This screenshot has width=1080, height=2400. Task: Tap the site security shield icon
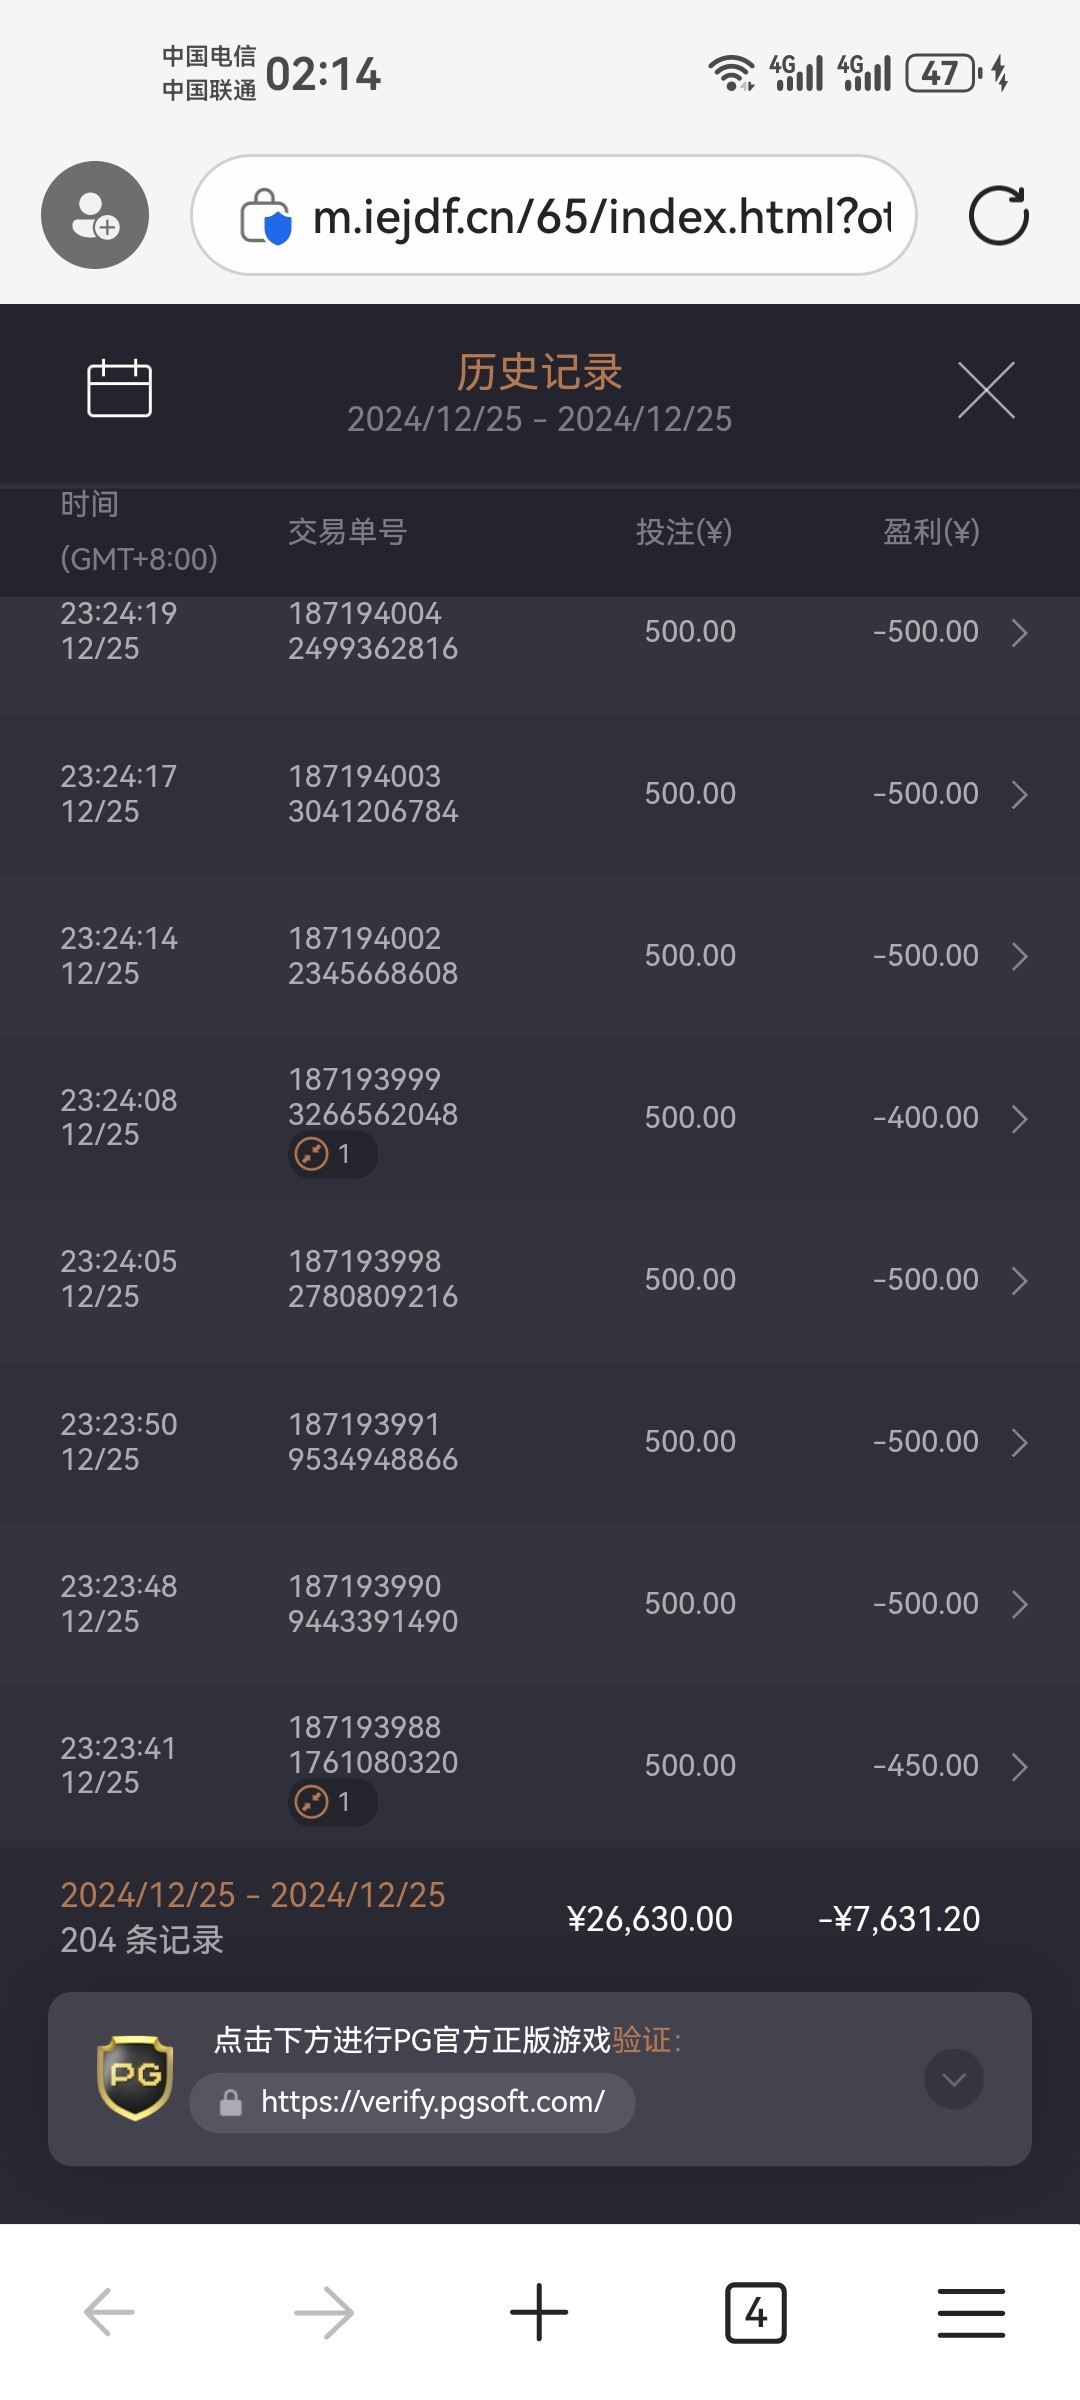(266, 216)
